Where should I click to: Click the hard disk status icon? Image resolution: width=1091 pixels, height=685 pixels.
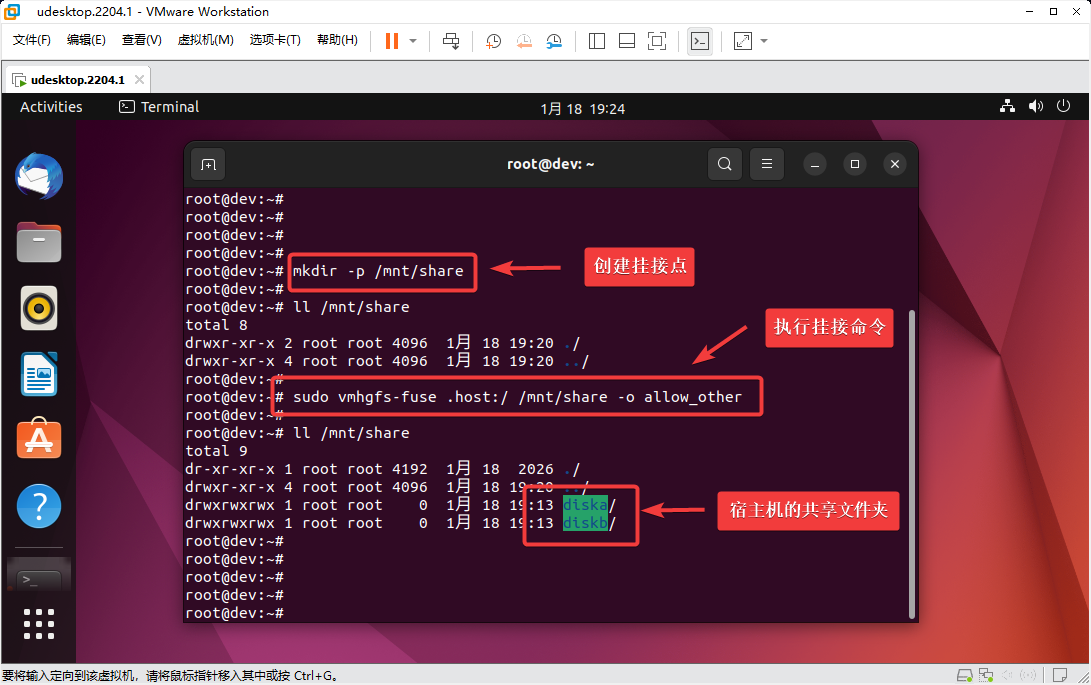click(x=964, y=676)
